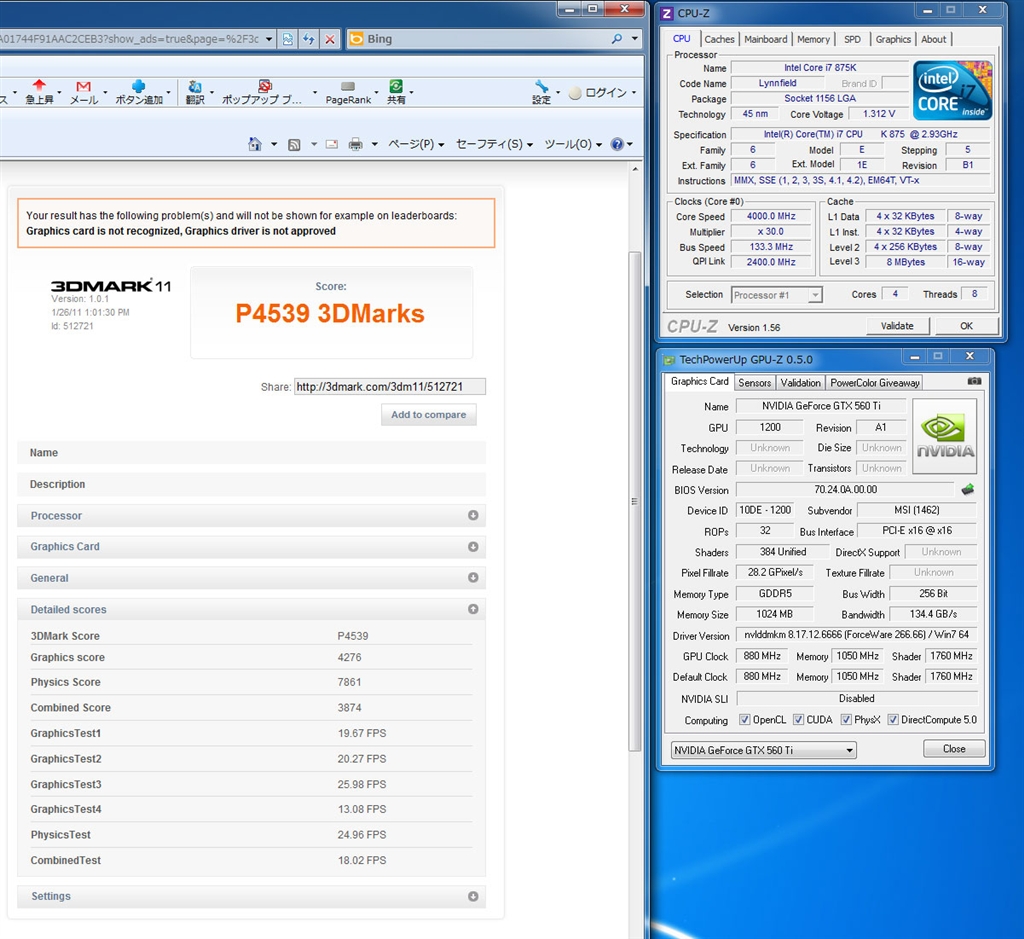
Task: Click the red stop-loading X icon
Action: click(330, 39)
